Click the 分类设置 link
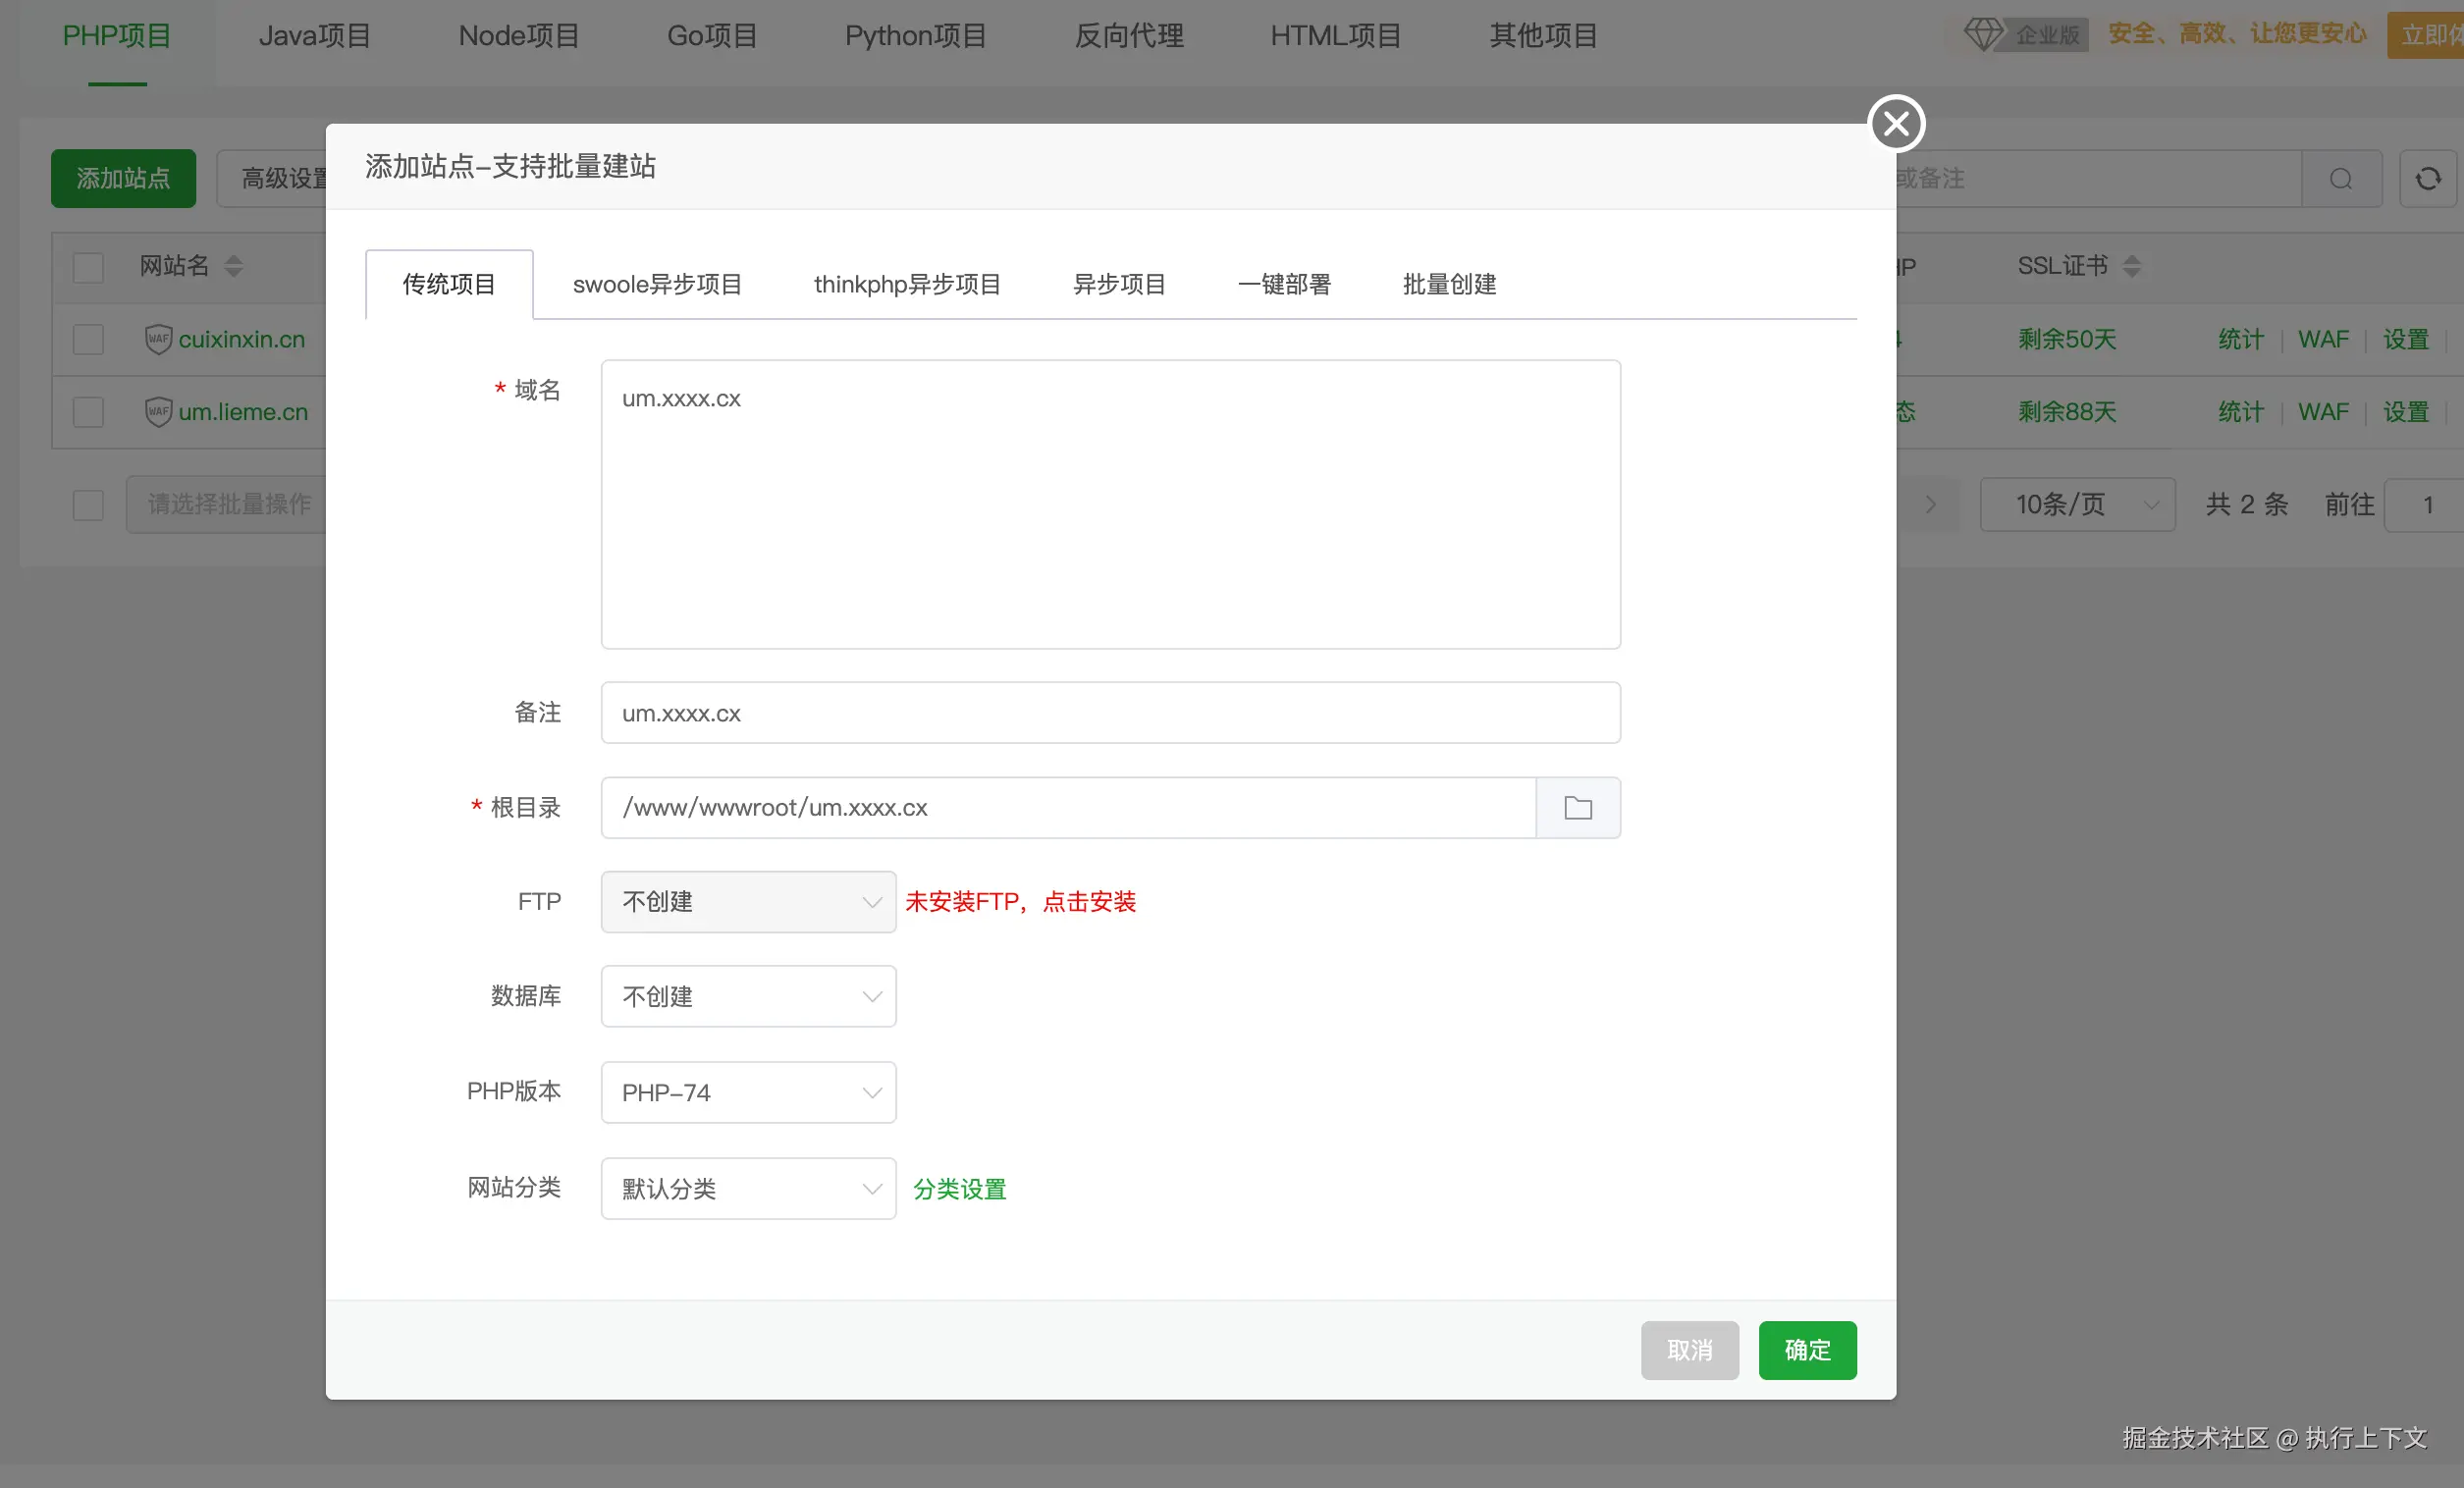Screen dimensions: 2464x1488 (959, 1188)
